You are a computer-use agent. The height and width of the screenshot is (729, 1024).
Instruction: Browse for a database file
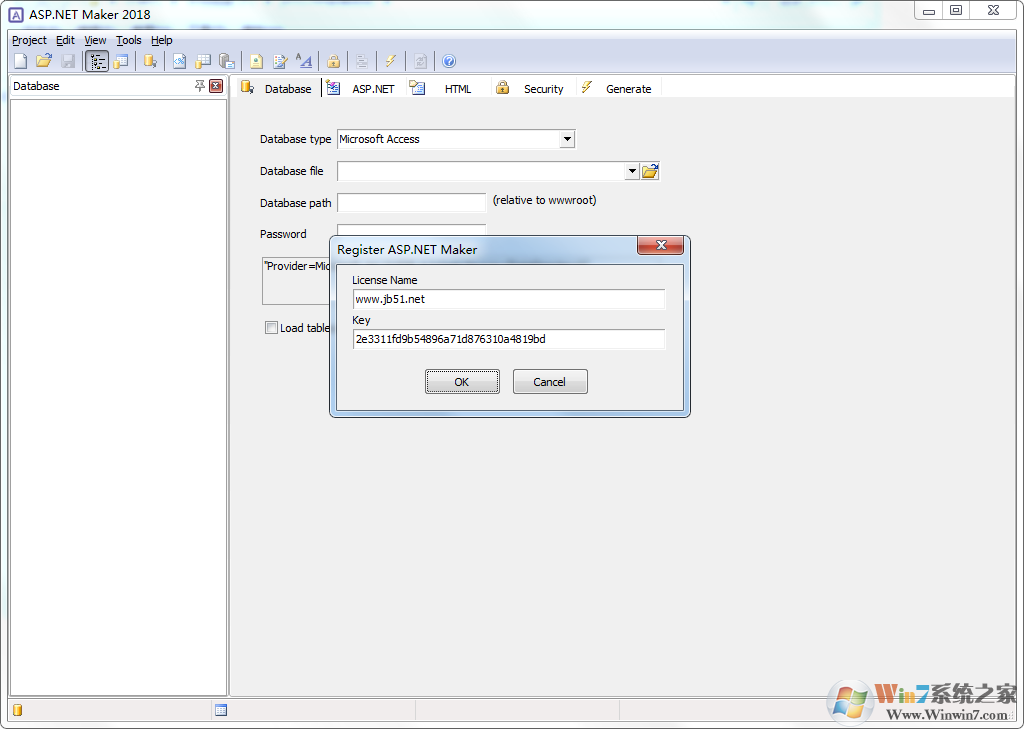pos(650,170)
